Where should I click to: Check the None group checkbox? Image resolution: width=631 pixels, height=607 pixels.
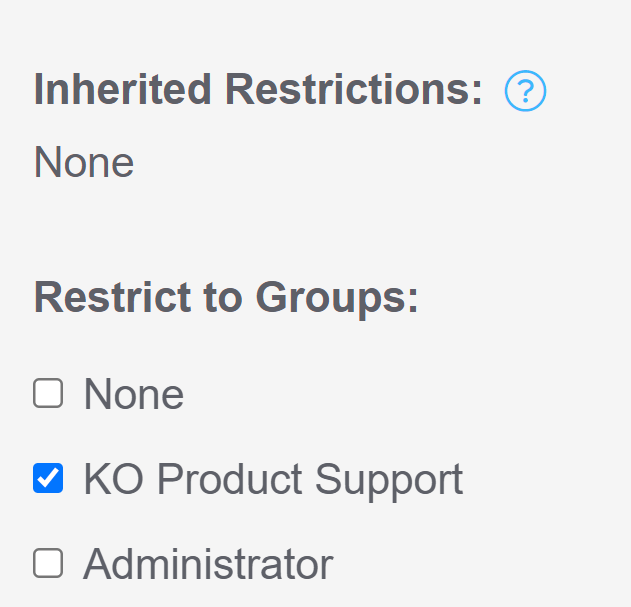click(x=48, y=394)
